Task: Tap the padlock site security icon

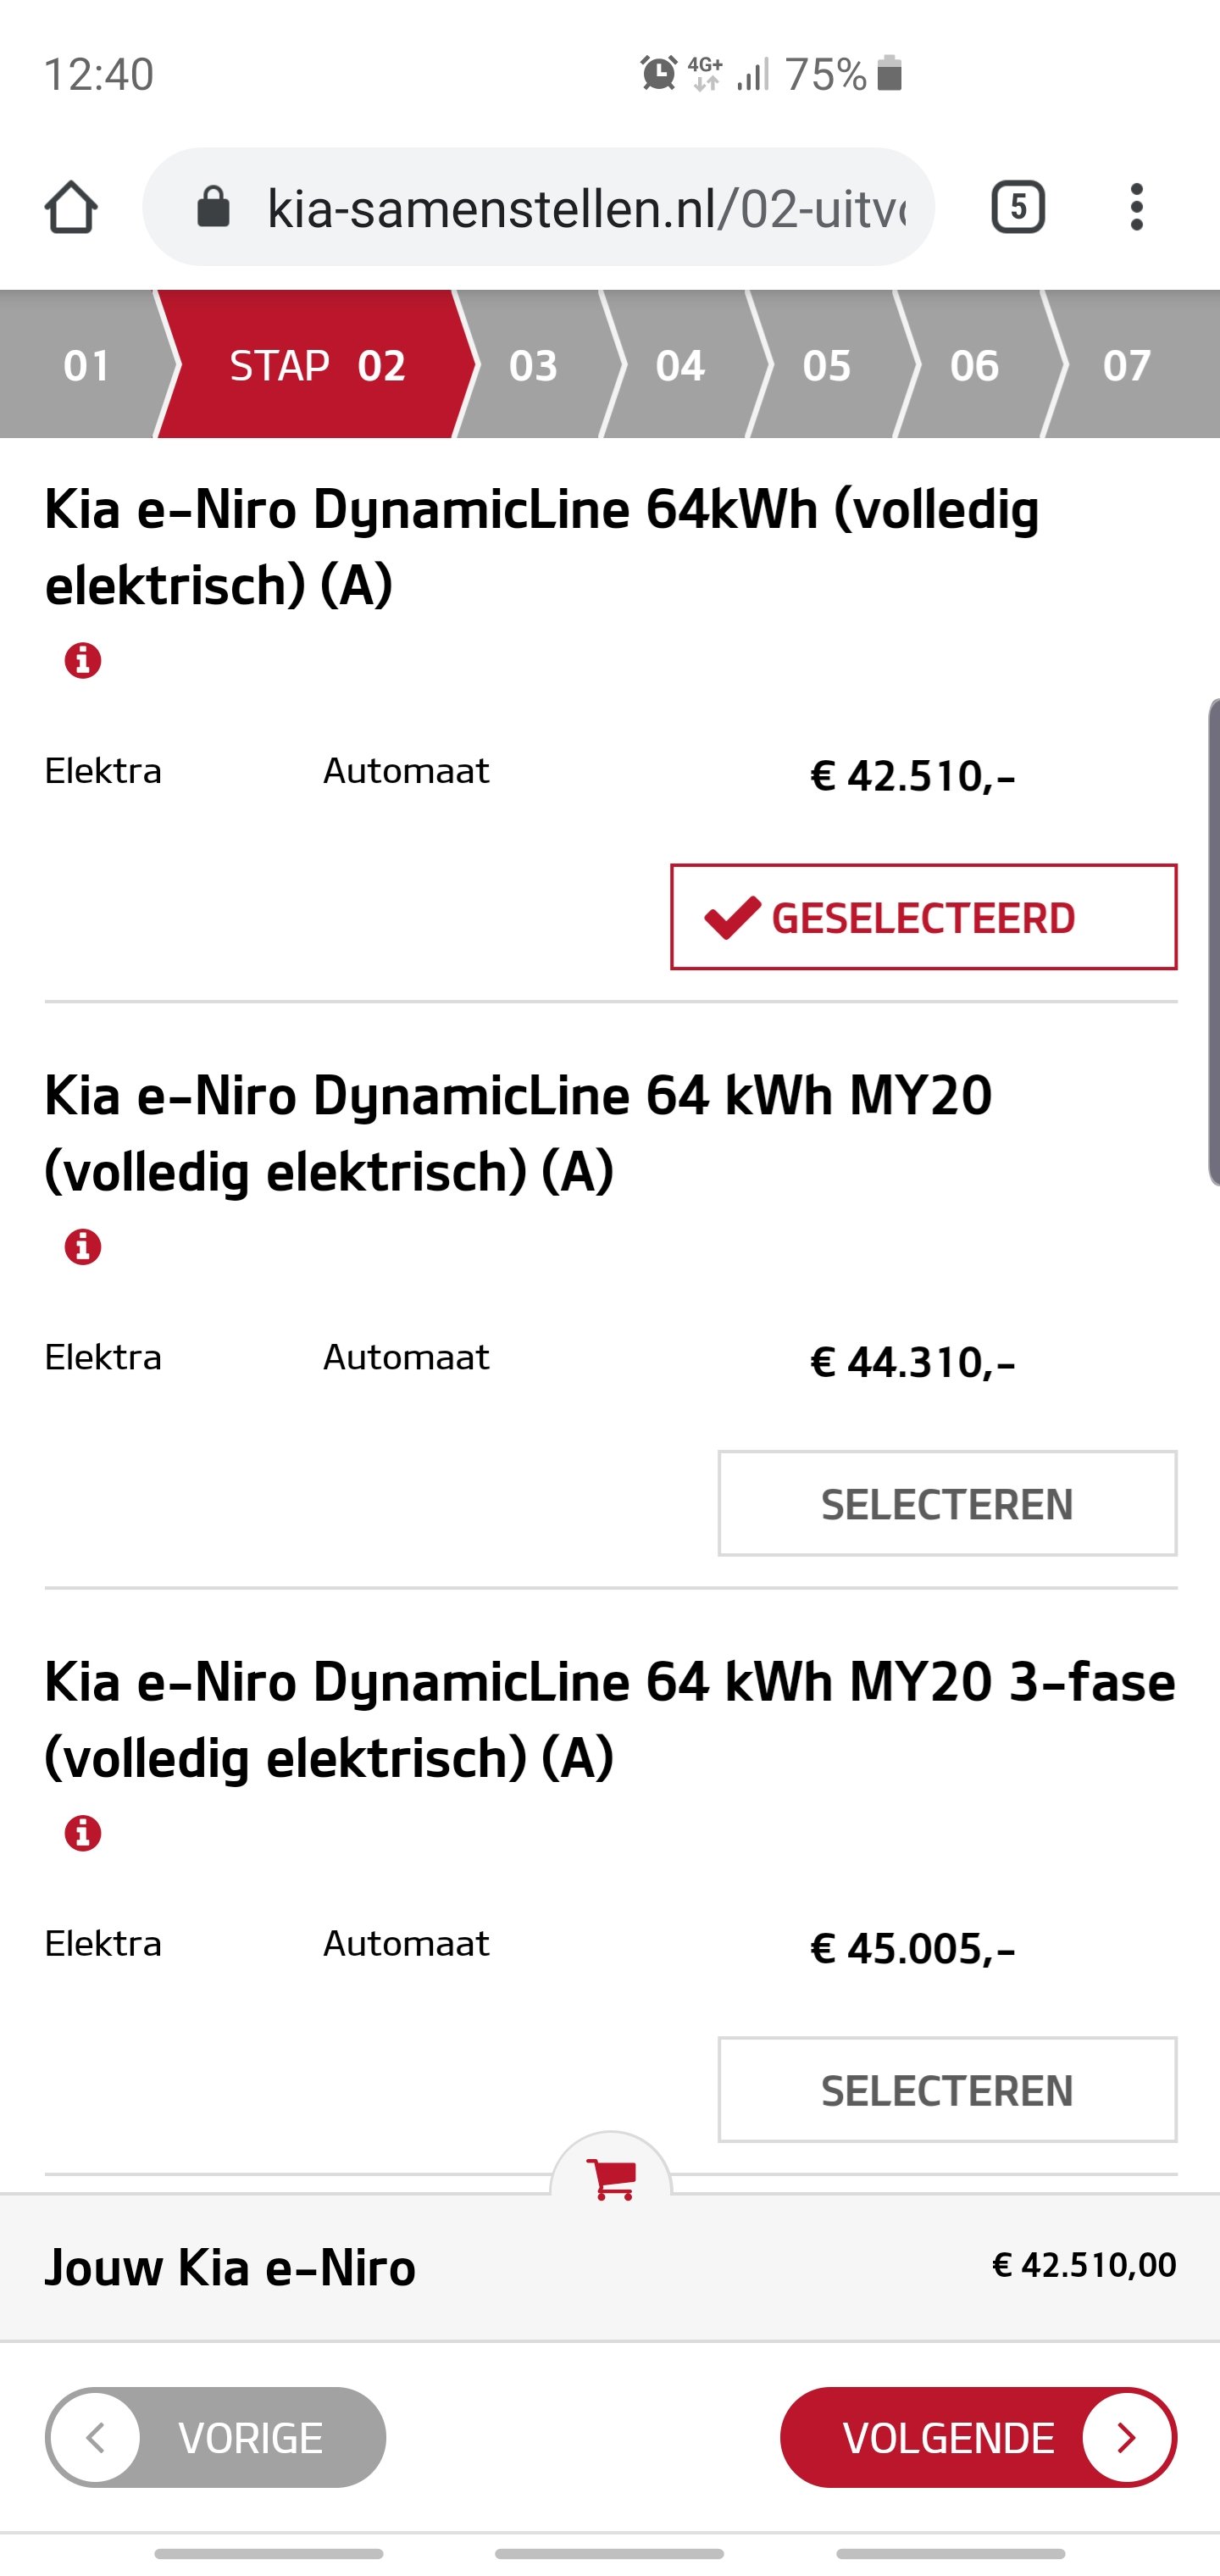Action: click(213, 207)
